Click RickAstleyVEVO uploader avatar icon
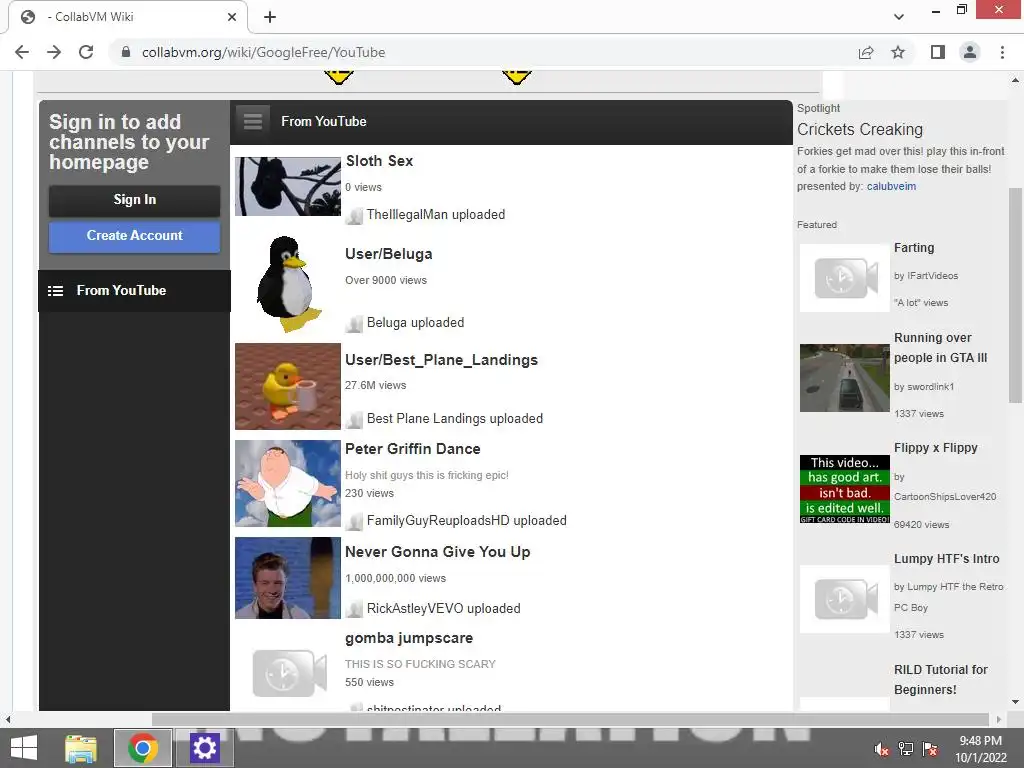Screen dimensions: 1024x768 tap(355, 609)
